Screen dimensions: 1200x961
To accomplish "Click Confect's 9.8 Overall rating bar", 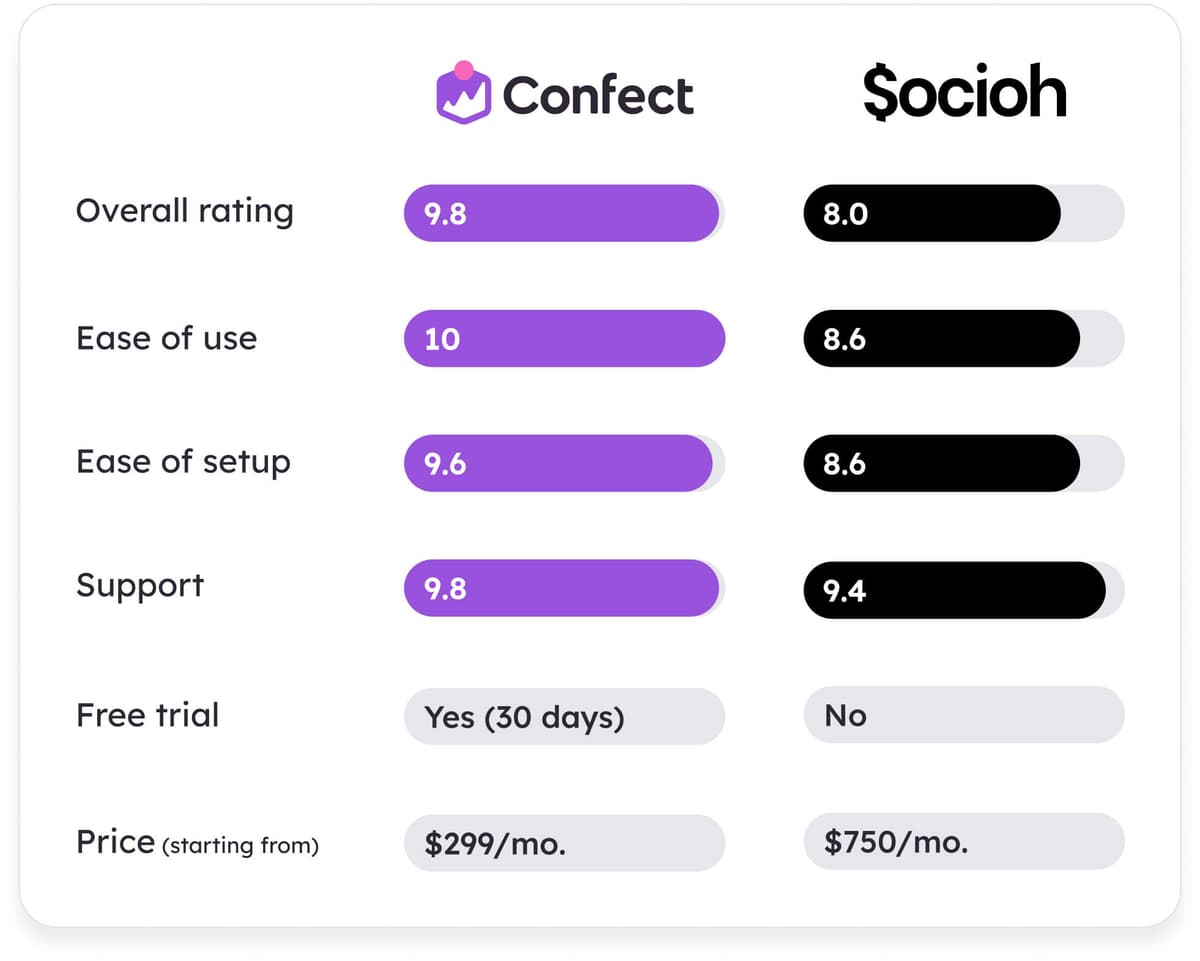I will [x=561, y=213].
